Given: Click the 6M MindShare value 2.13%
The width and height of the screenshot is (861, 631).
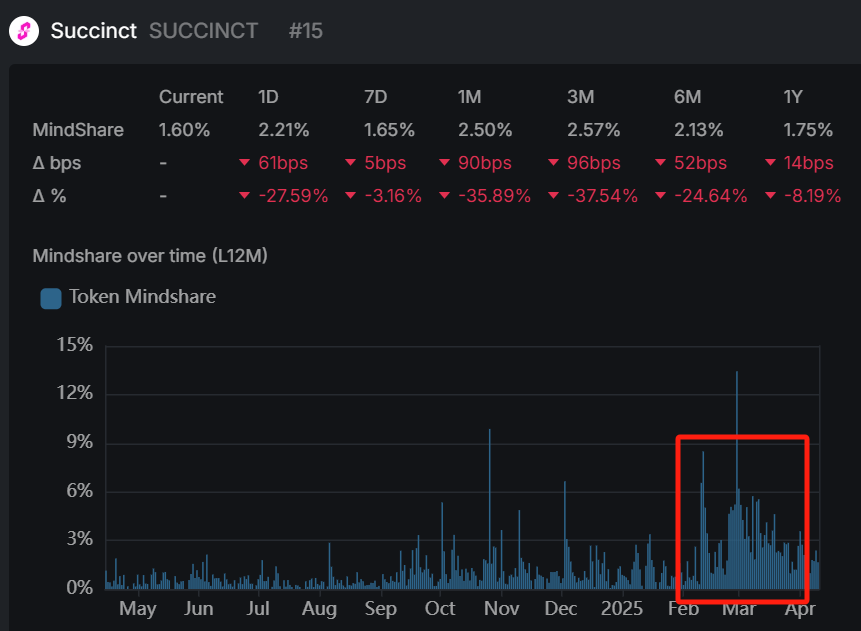Looking at the screenshot, I should tap(698, 130).
